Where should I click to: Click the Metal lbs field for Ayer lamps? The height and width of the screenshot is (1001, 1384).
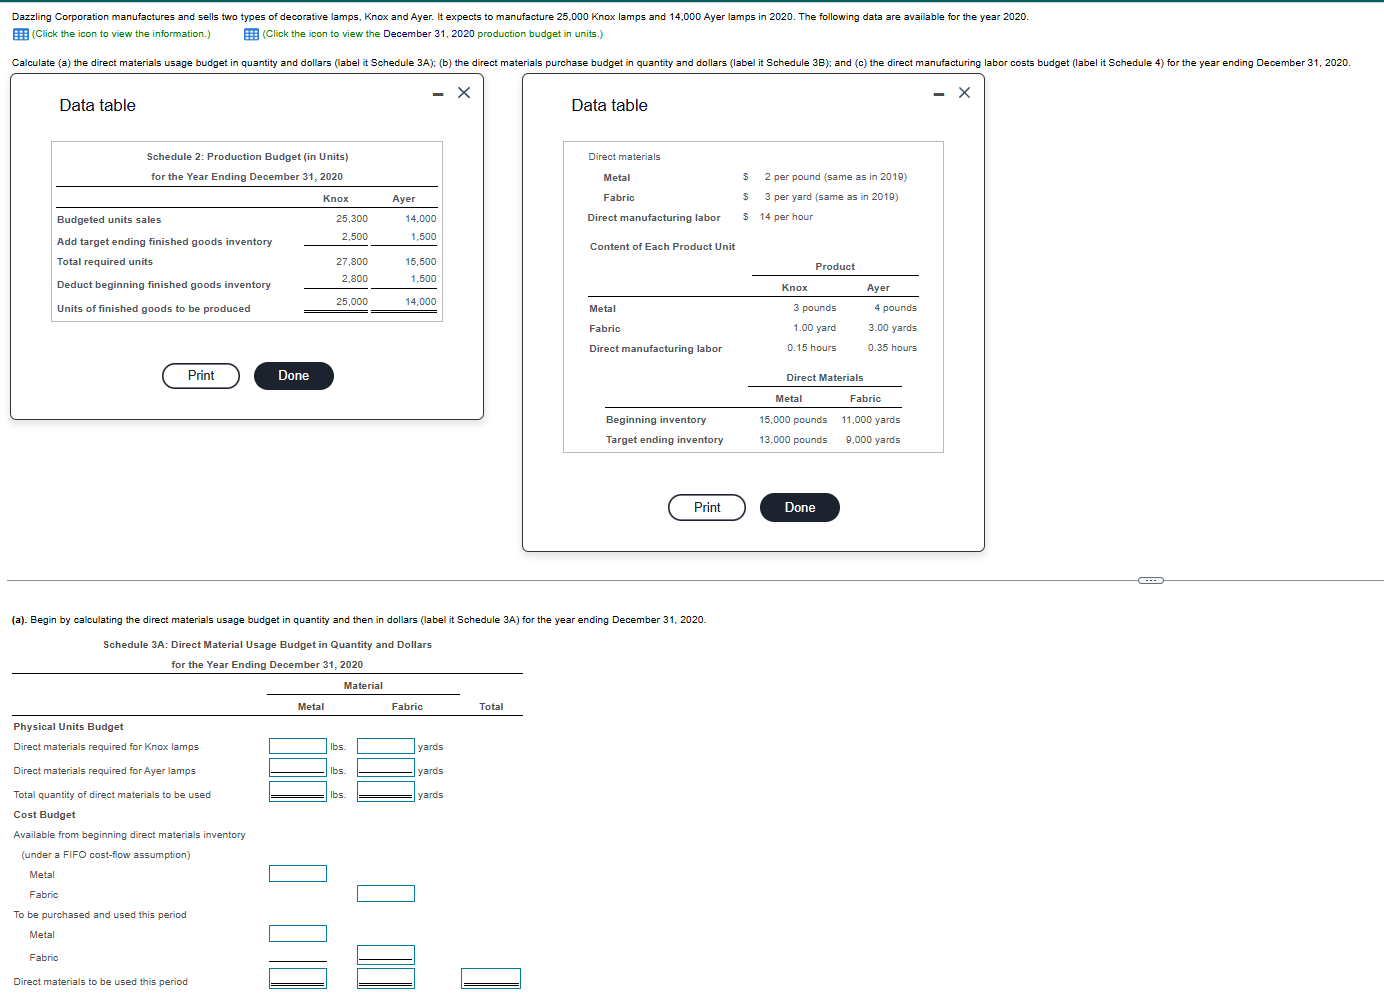pos(298,769)
